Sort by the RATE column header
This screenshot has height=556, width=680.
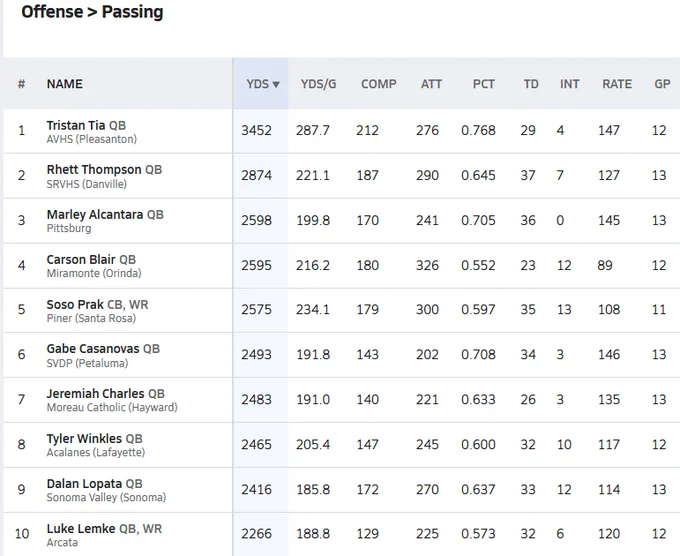tap(617, 84)
